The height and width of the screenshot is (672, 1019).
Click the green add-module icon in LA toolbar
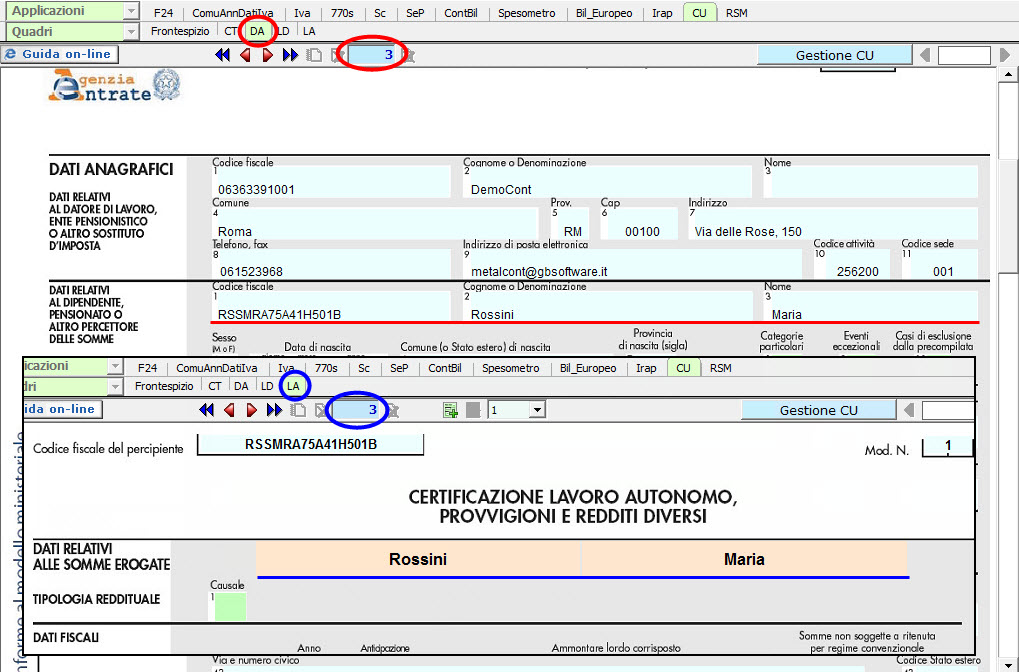tap(450, 410)
